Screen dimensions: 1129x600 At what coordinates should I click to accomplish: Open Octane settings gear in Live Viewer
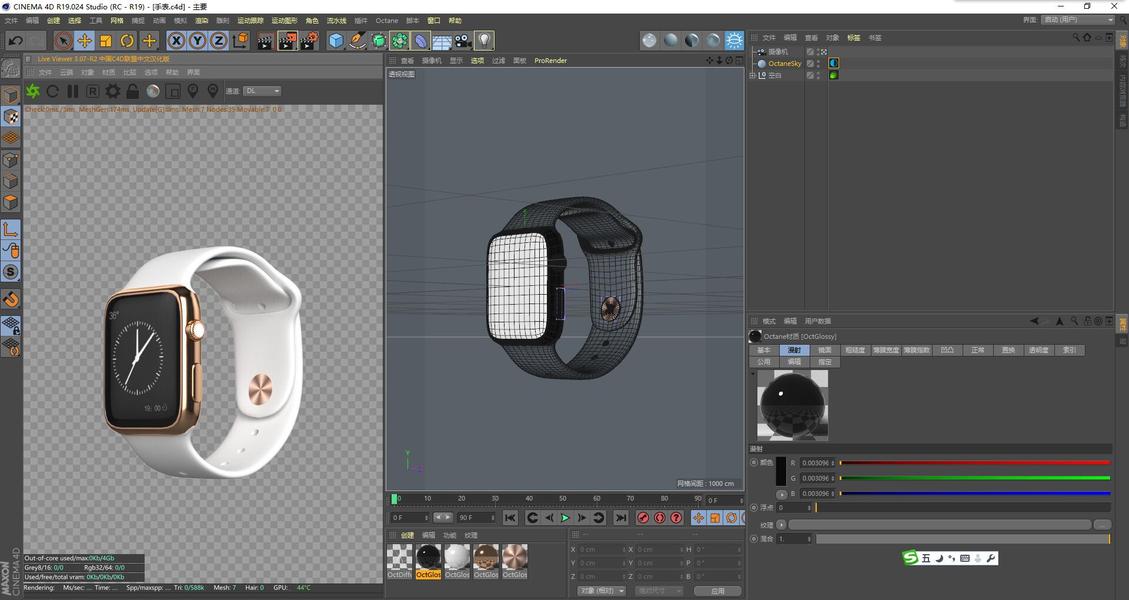113,91
